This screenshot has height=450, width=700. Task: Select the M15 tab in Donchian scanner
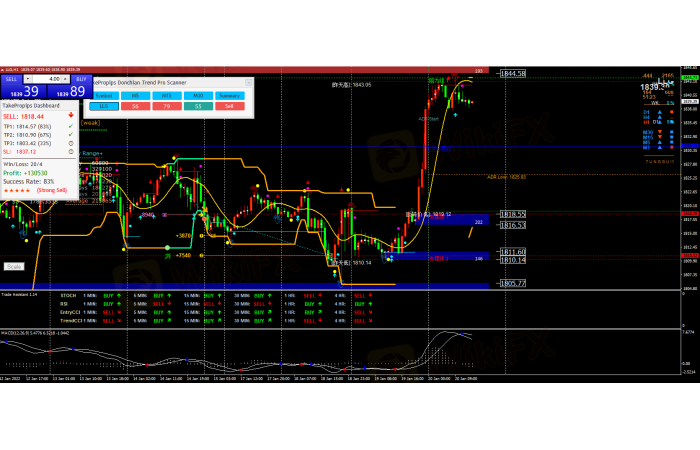(167, 94)
